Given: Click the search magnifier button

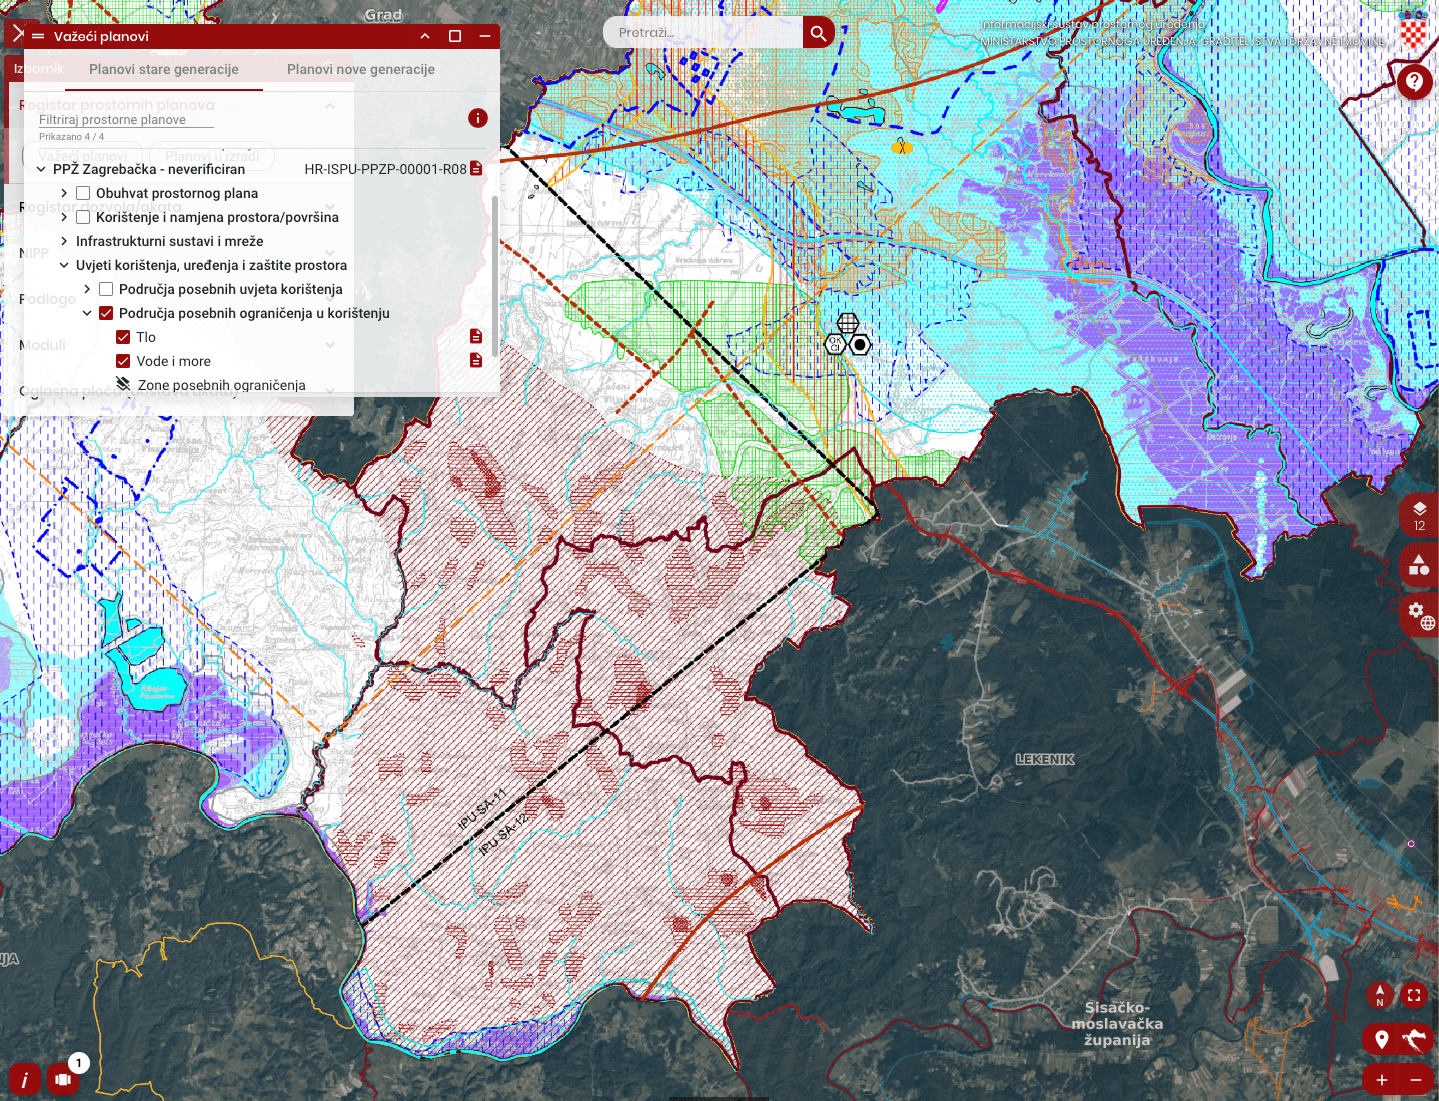Looking at the screenshot, I should [x=818, y=32].
